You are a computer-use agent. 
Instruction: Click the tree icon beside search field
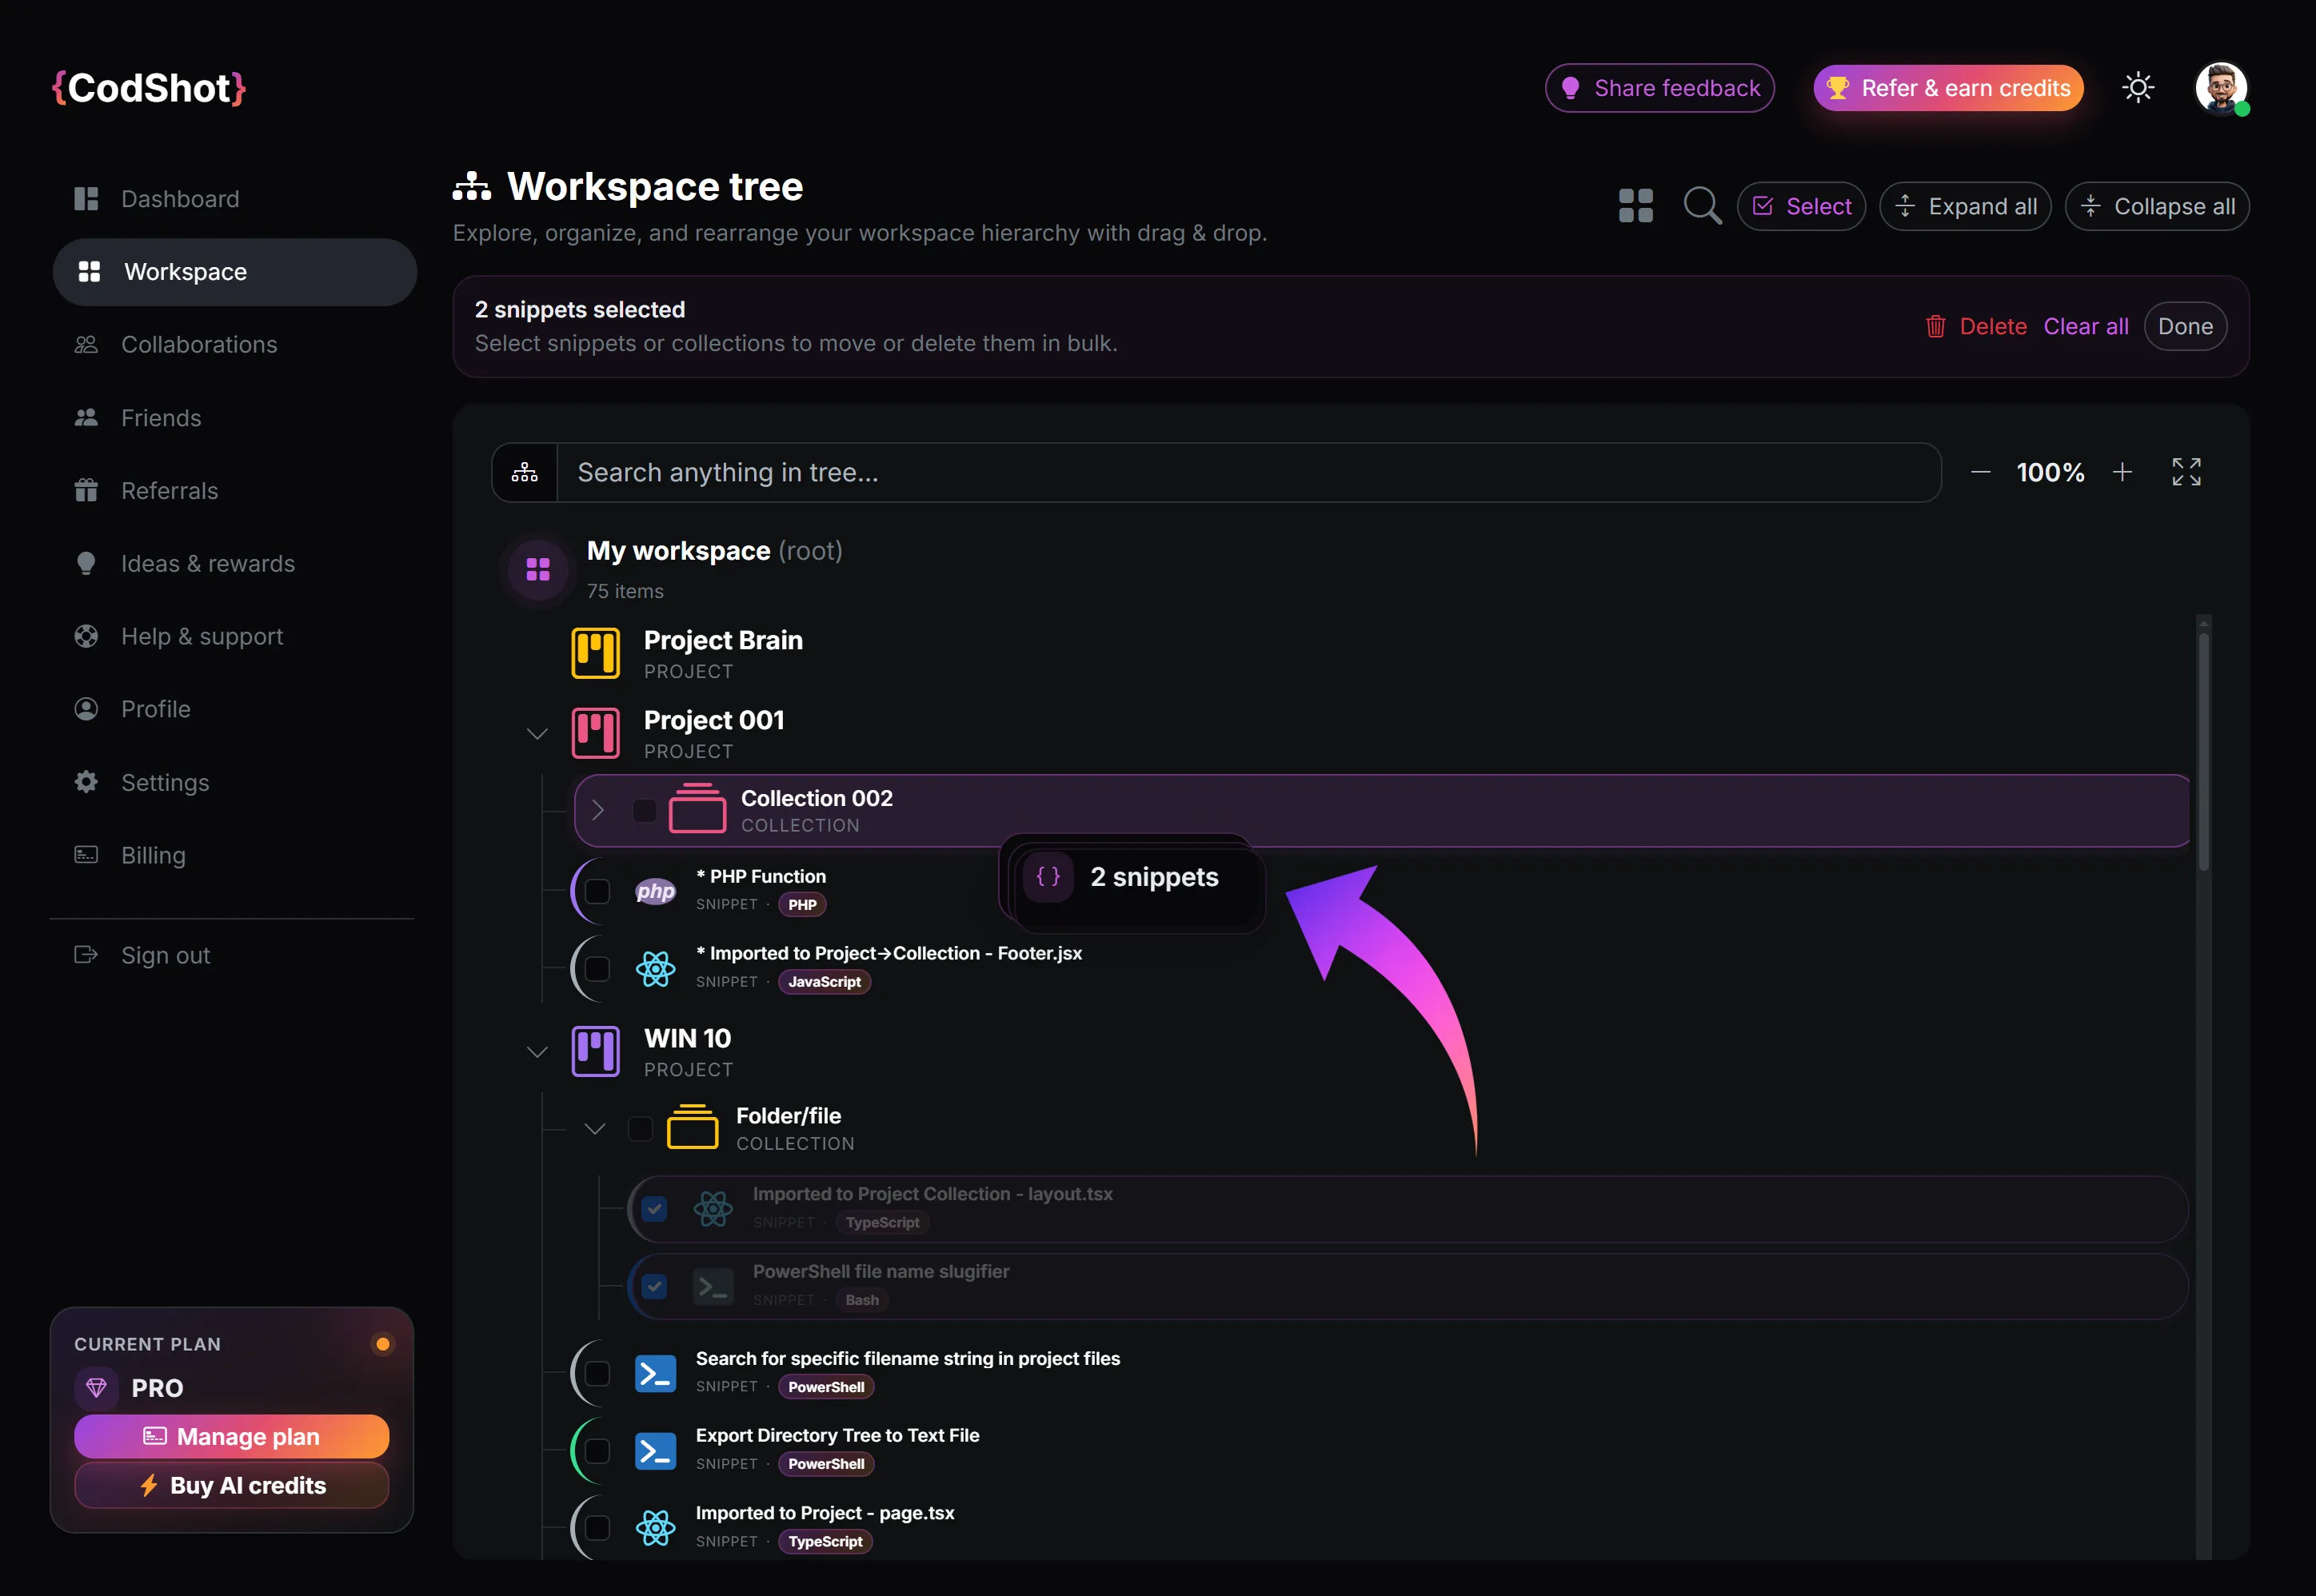click(x=525, y=473)
